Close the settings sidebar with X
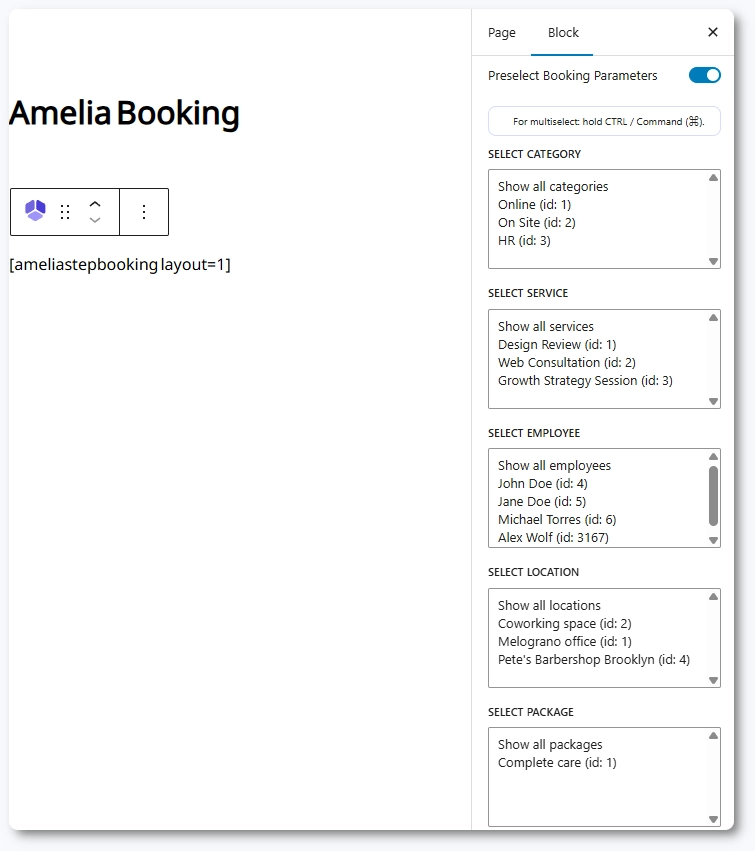The height and width of the screenshot is (851, 755). point(713,32)
